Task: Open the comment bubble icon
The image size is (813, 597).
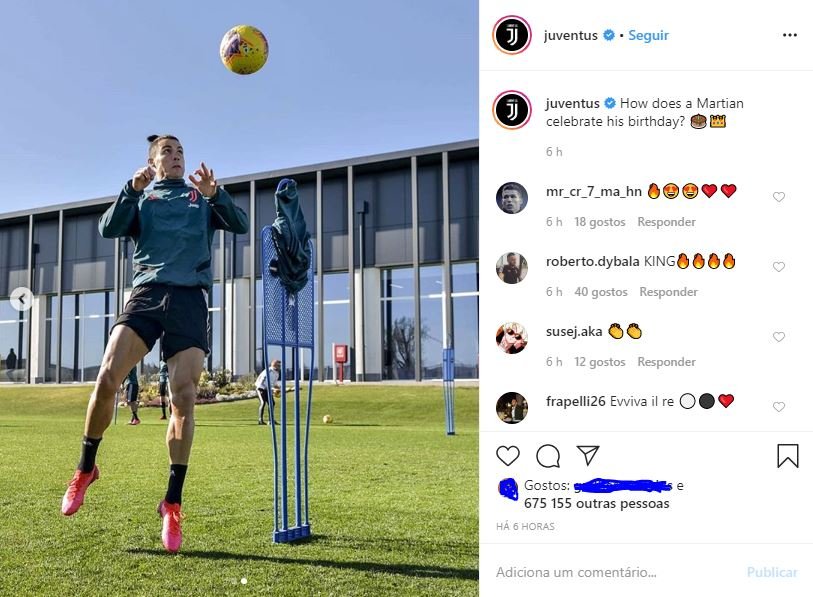Action: coord(548,456)
